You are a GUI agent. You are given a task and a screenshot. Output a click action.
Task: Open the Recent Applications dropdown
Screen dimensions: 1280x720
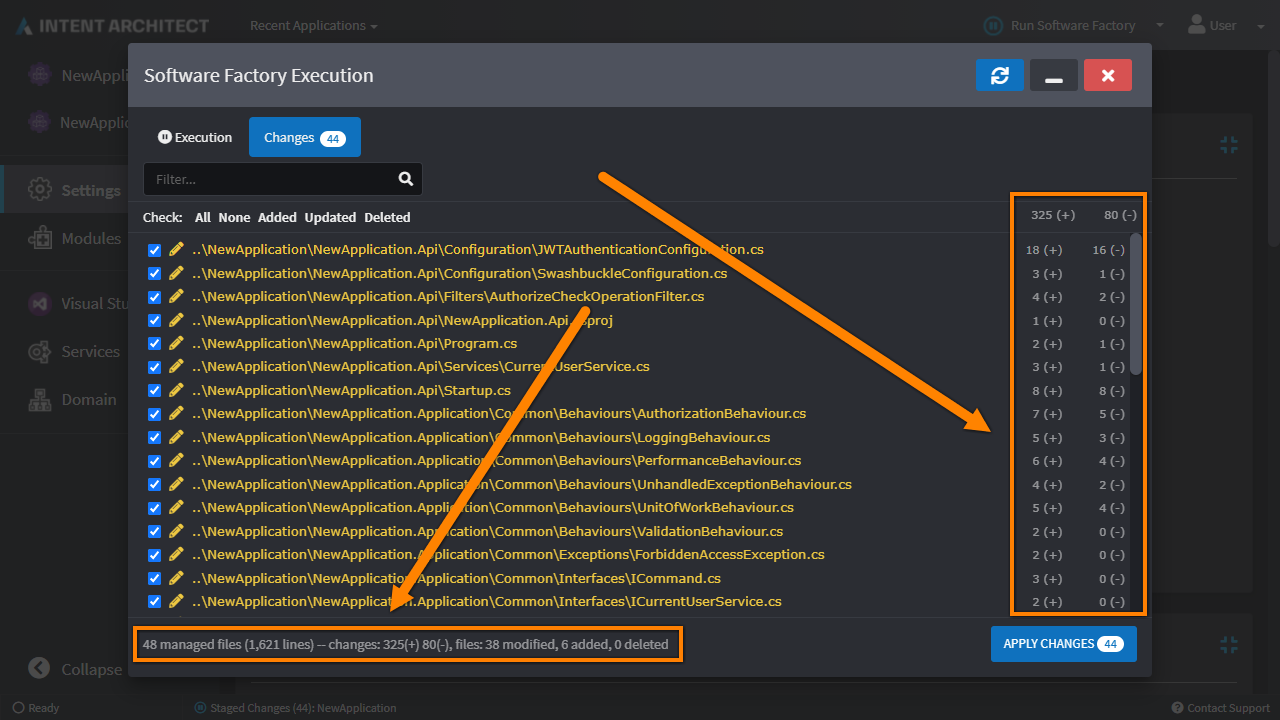[x=313, y=26]
